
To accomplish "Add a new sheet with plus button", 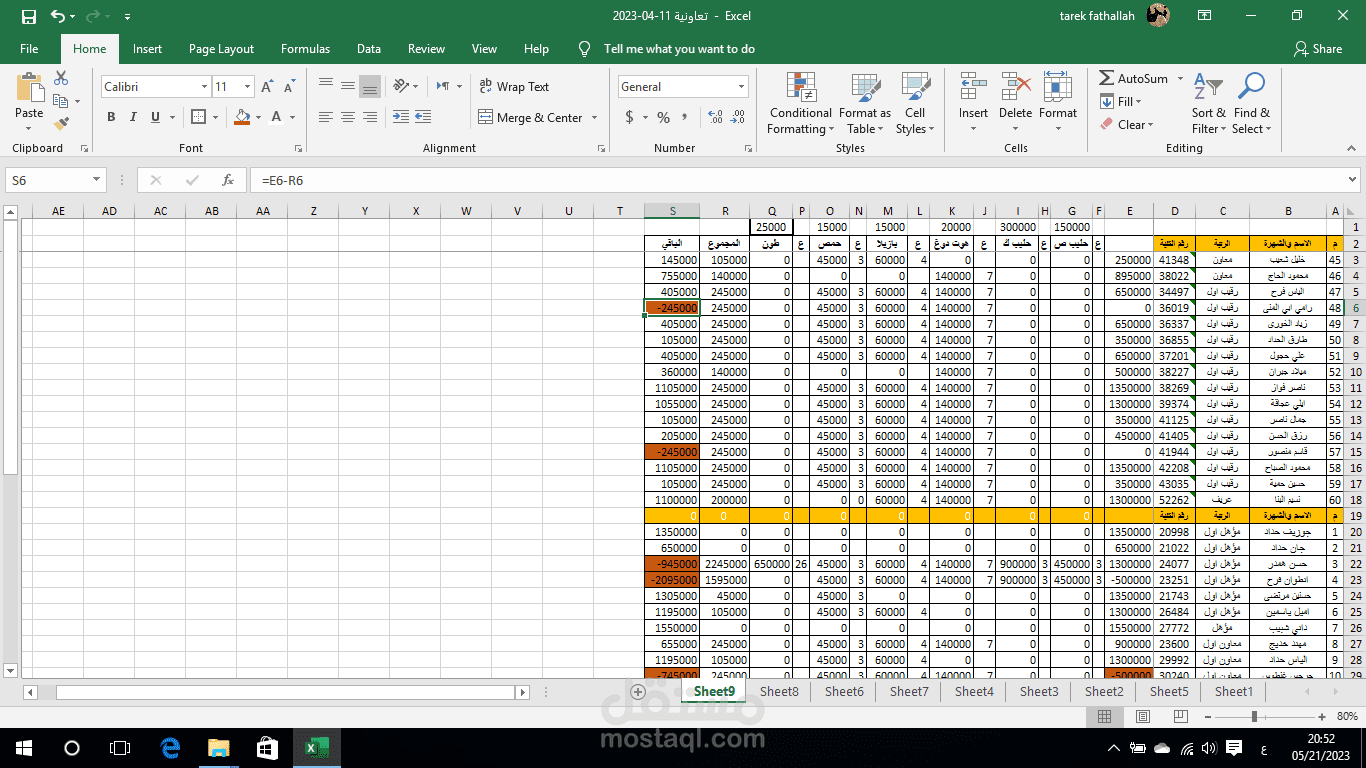I will 638,691.
